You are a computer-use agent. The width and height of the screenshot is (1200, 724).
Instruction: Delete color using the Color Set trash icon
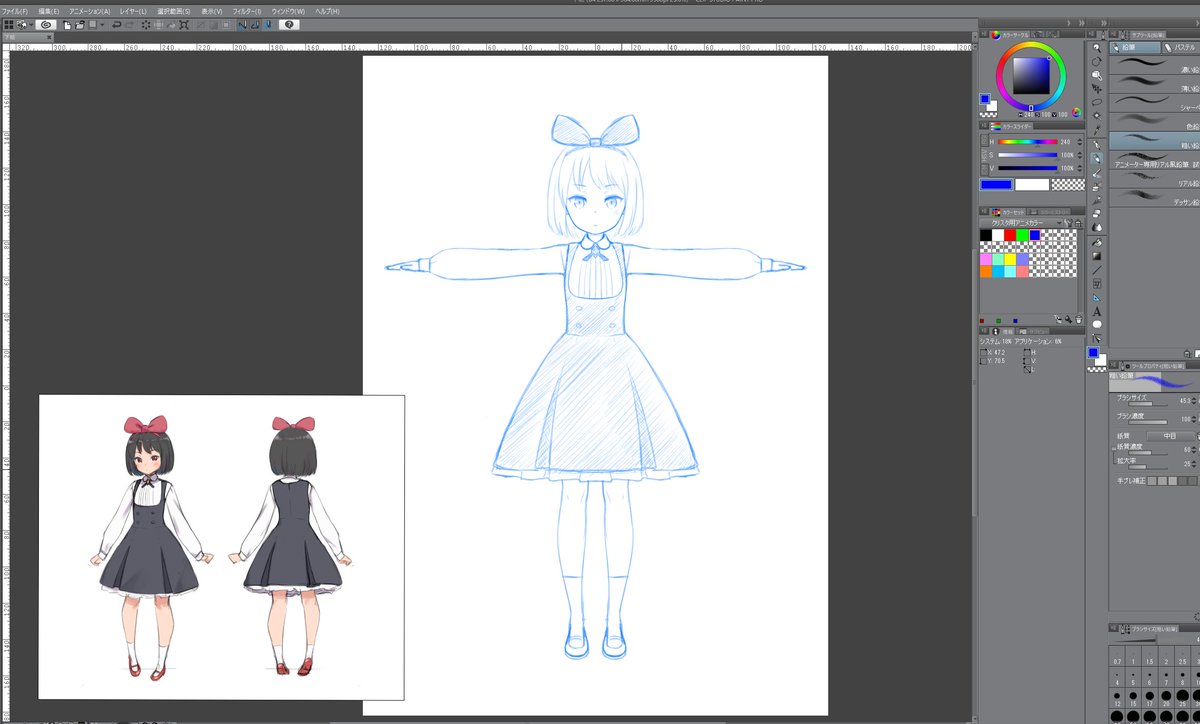click(x=1078, y=320)
